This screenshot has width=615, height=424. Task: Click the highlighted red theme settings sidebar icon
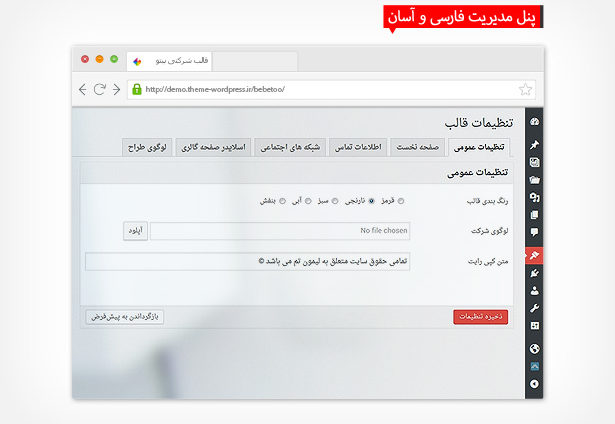pos(535,253)
